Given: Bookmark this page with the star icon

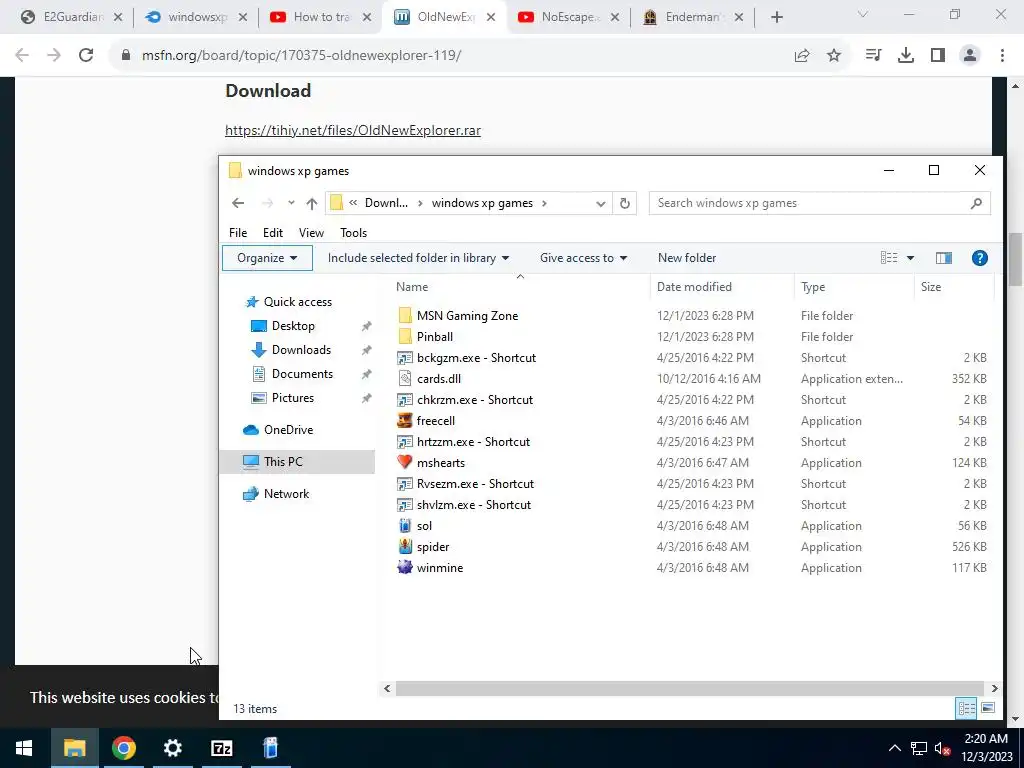Looking at the screenshot, I should [834, 56].
